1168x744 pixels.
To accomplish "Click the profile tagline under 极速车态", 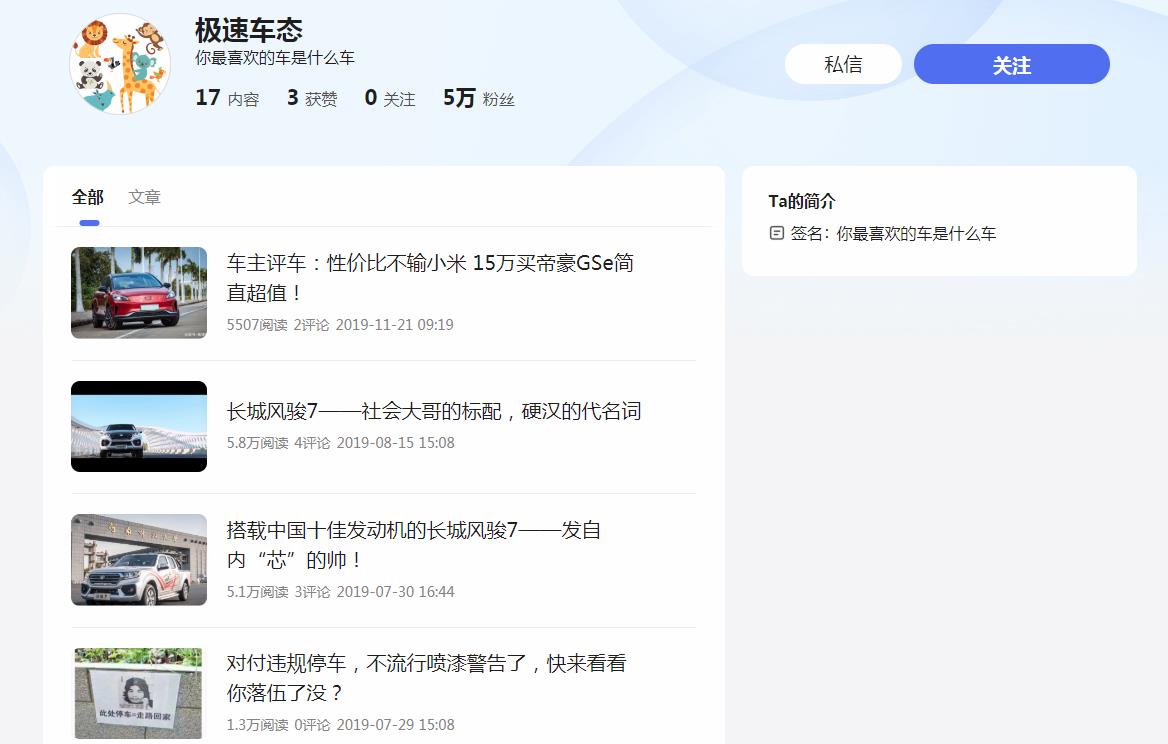I will coord(275,58).
